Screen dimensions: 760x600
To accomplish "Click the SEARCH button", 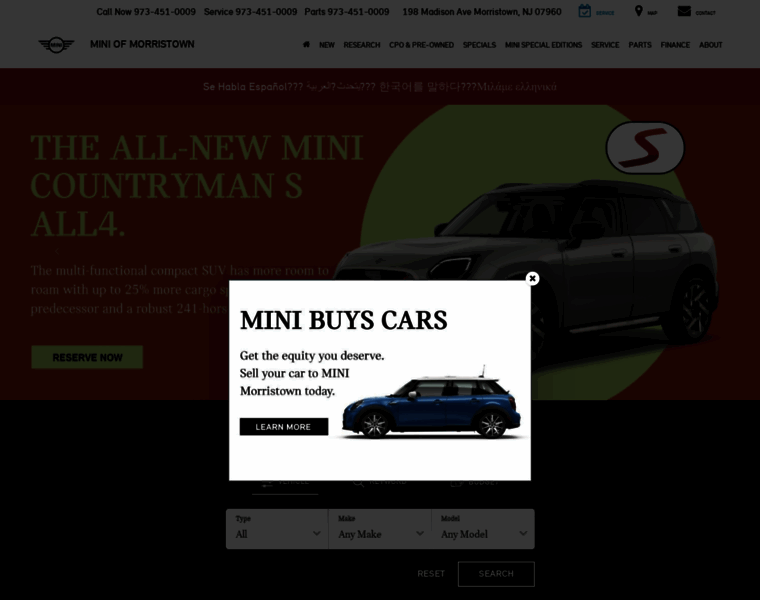I will pyautogui.click(x=496, y=574).
